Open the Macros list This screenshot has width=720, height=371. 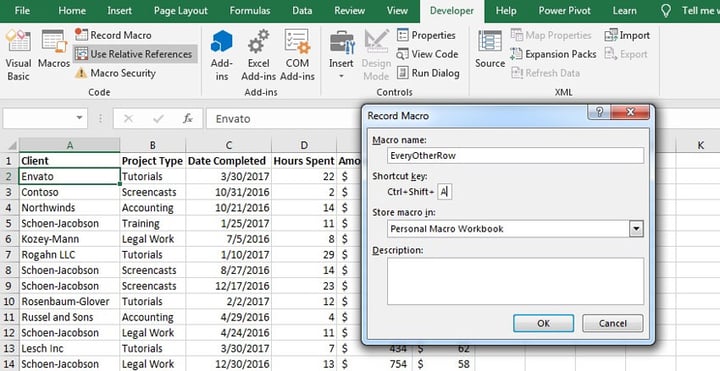(x=54, y=50)
